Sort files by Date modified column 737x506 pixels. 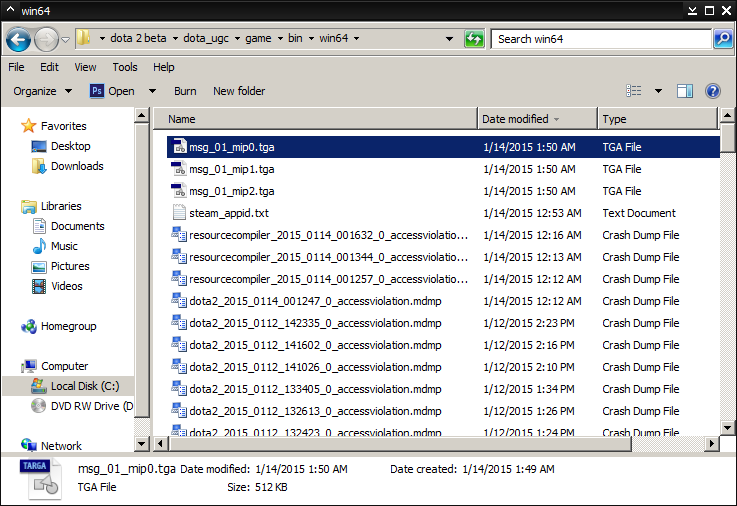pyautogui.click(x=515, y=119)
